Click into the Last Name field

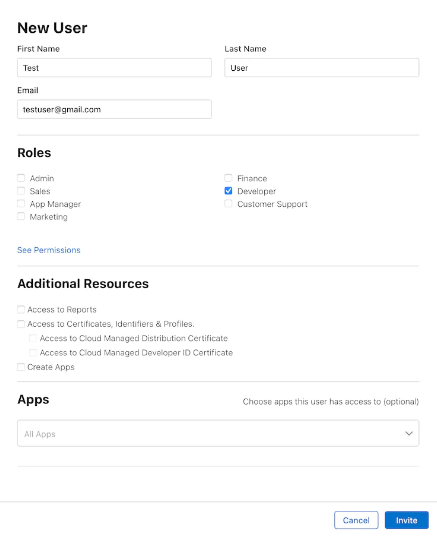[322, 68]
